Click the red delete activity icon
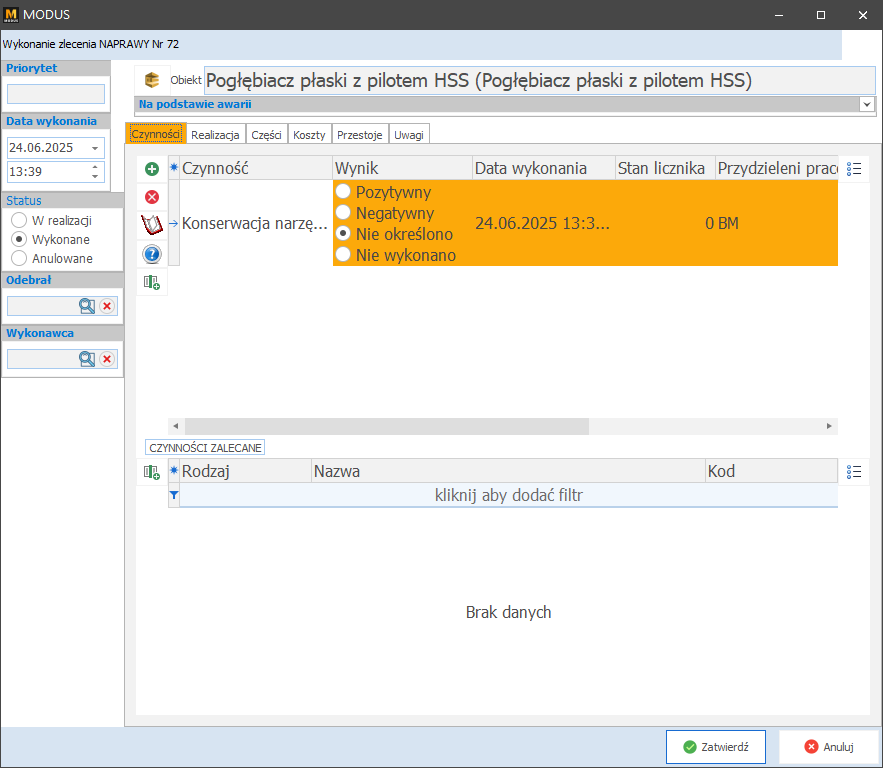Screen dimensions: 883x768 (x=152, y=197)
